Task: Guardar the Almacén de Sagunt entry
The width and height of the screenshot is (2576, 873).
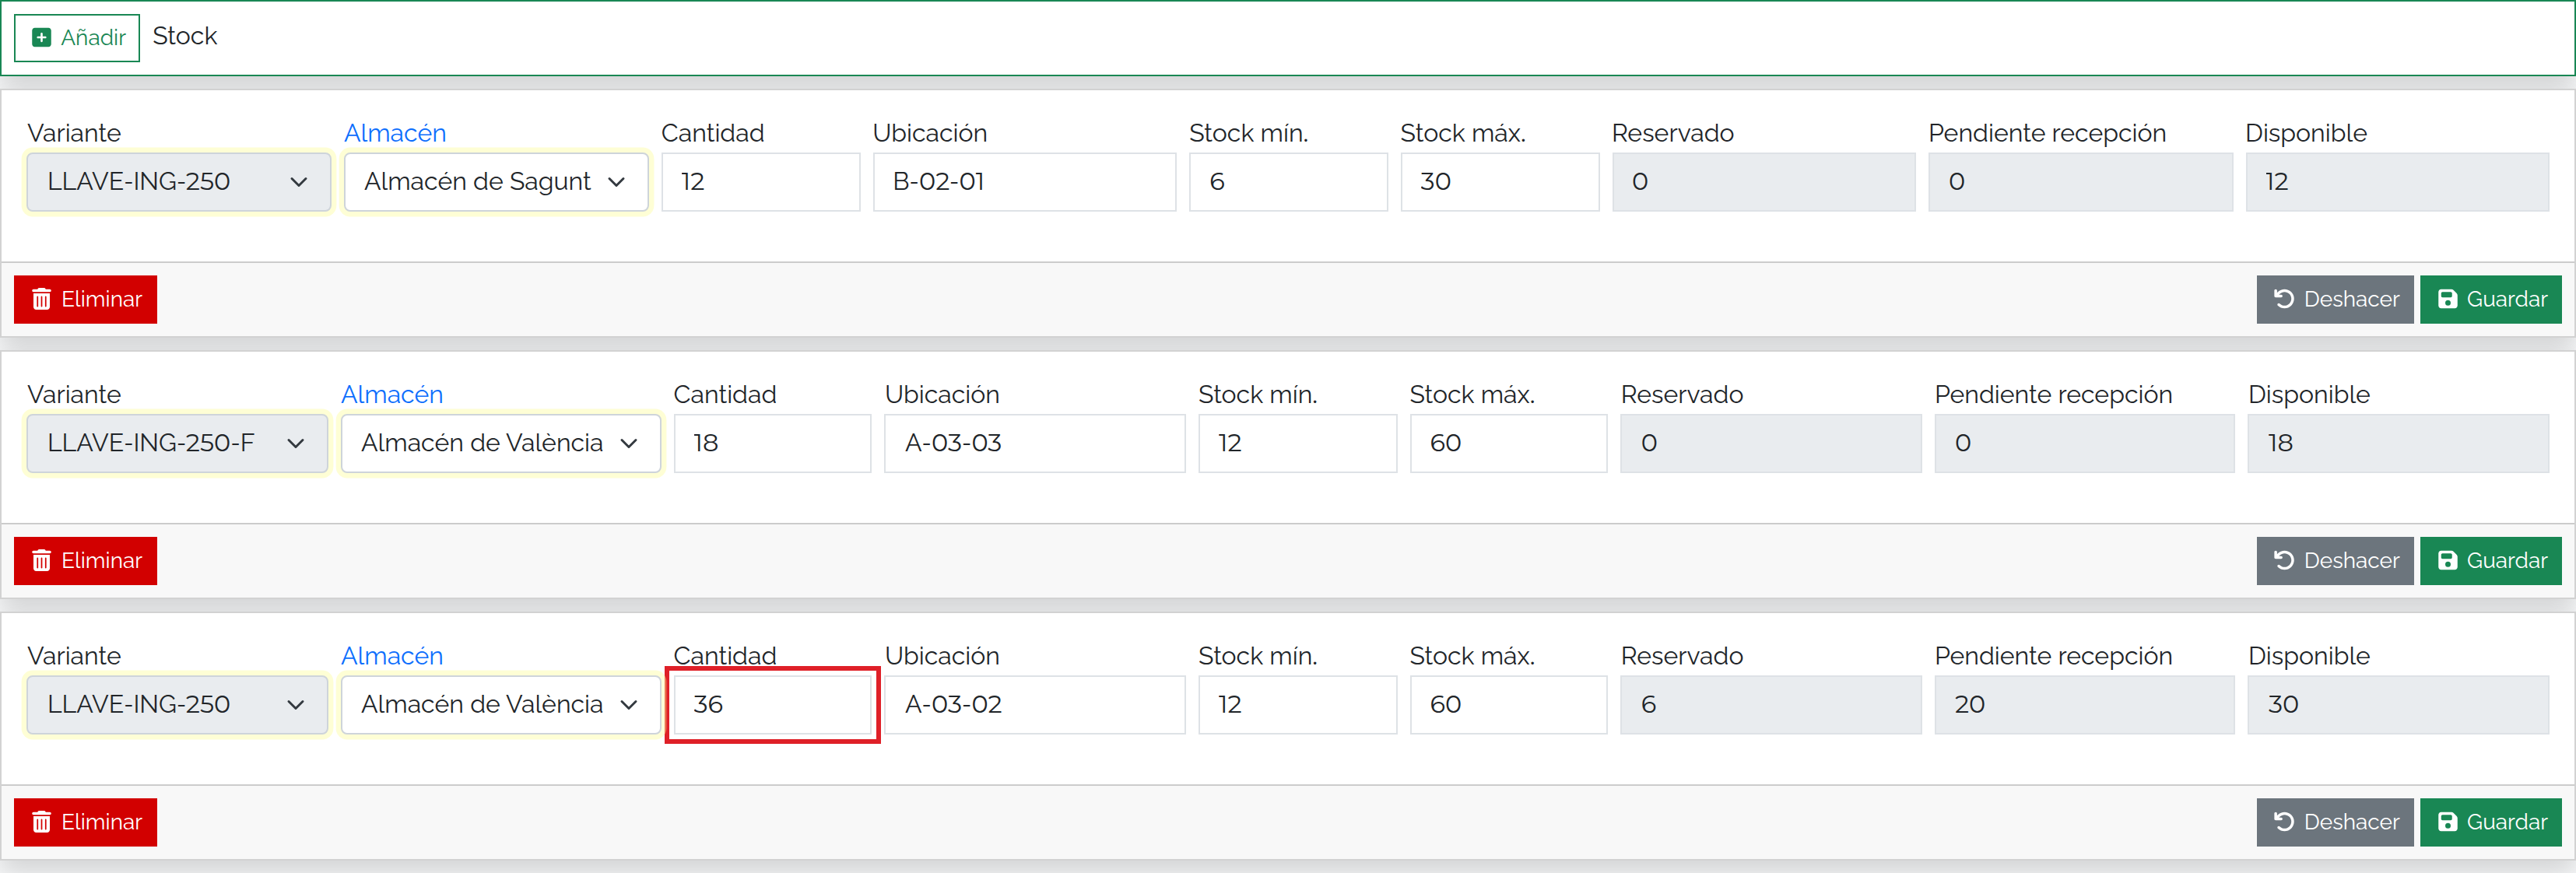Action: pos(2490,299)
